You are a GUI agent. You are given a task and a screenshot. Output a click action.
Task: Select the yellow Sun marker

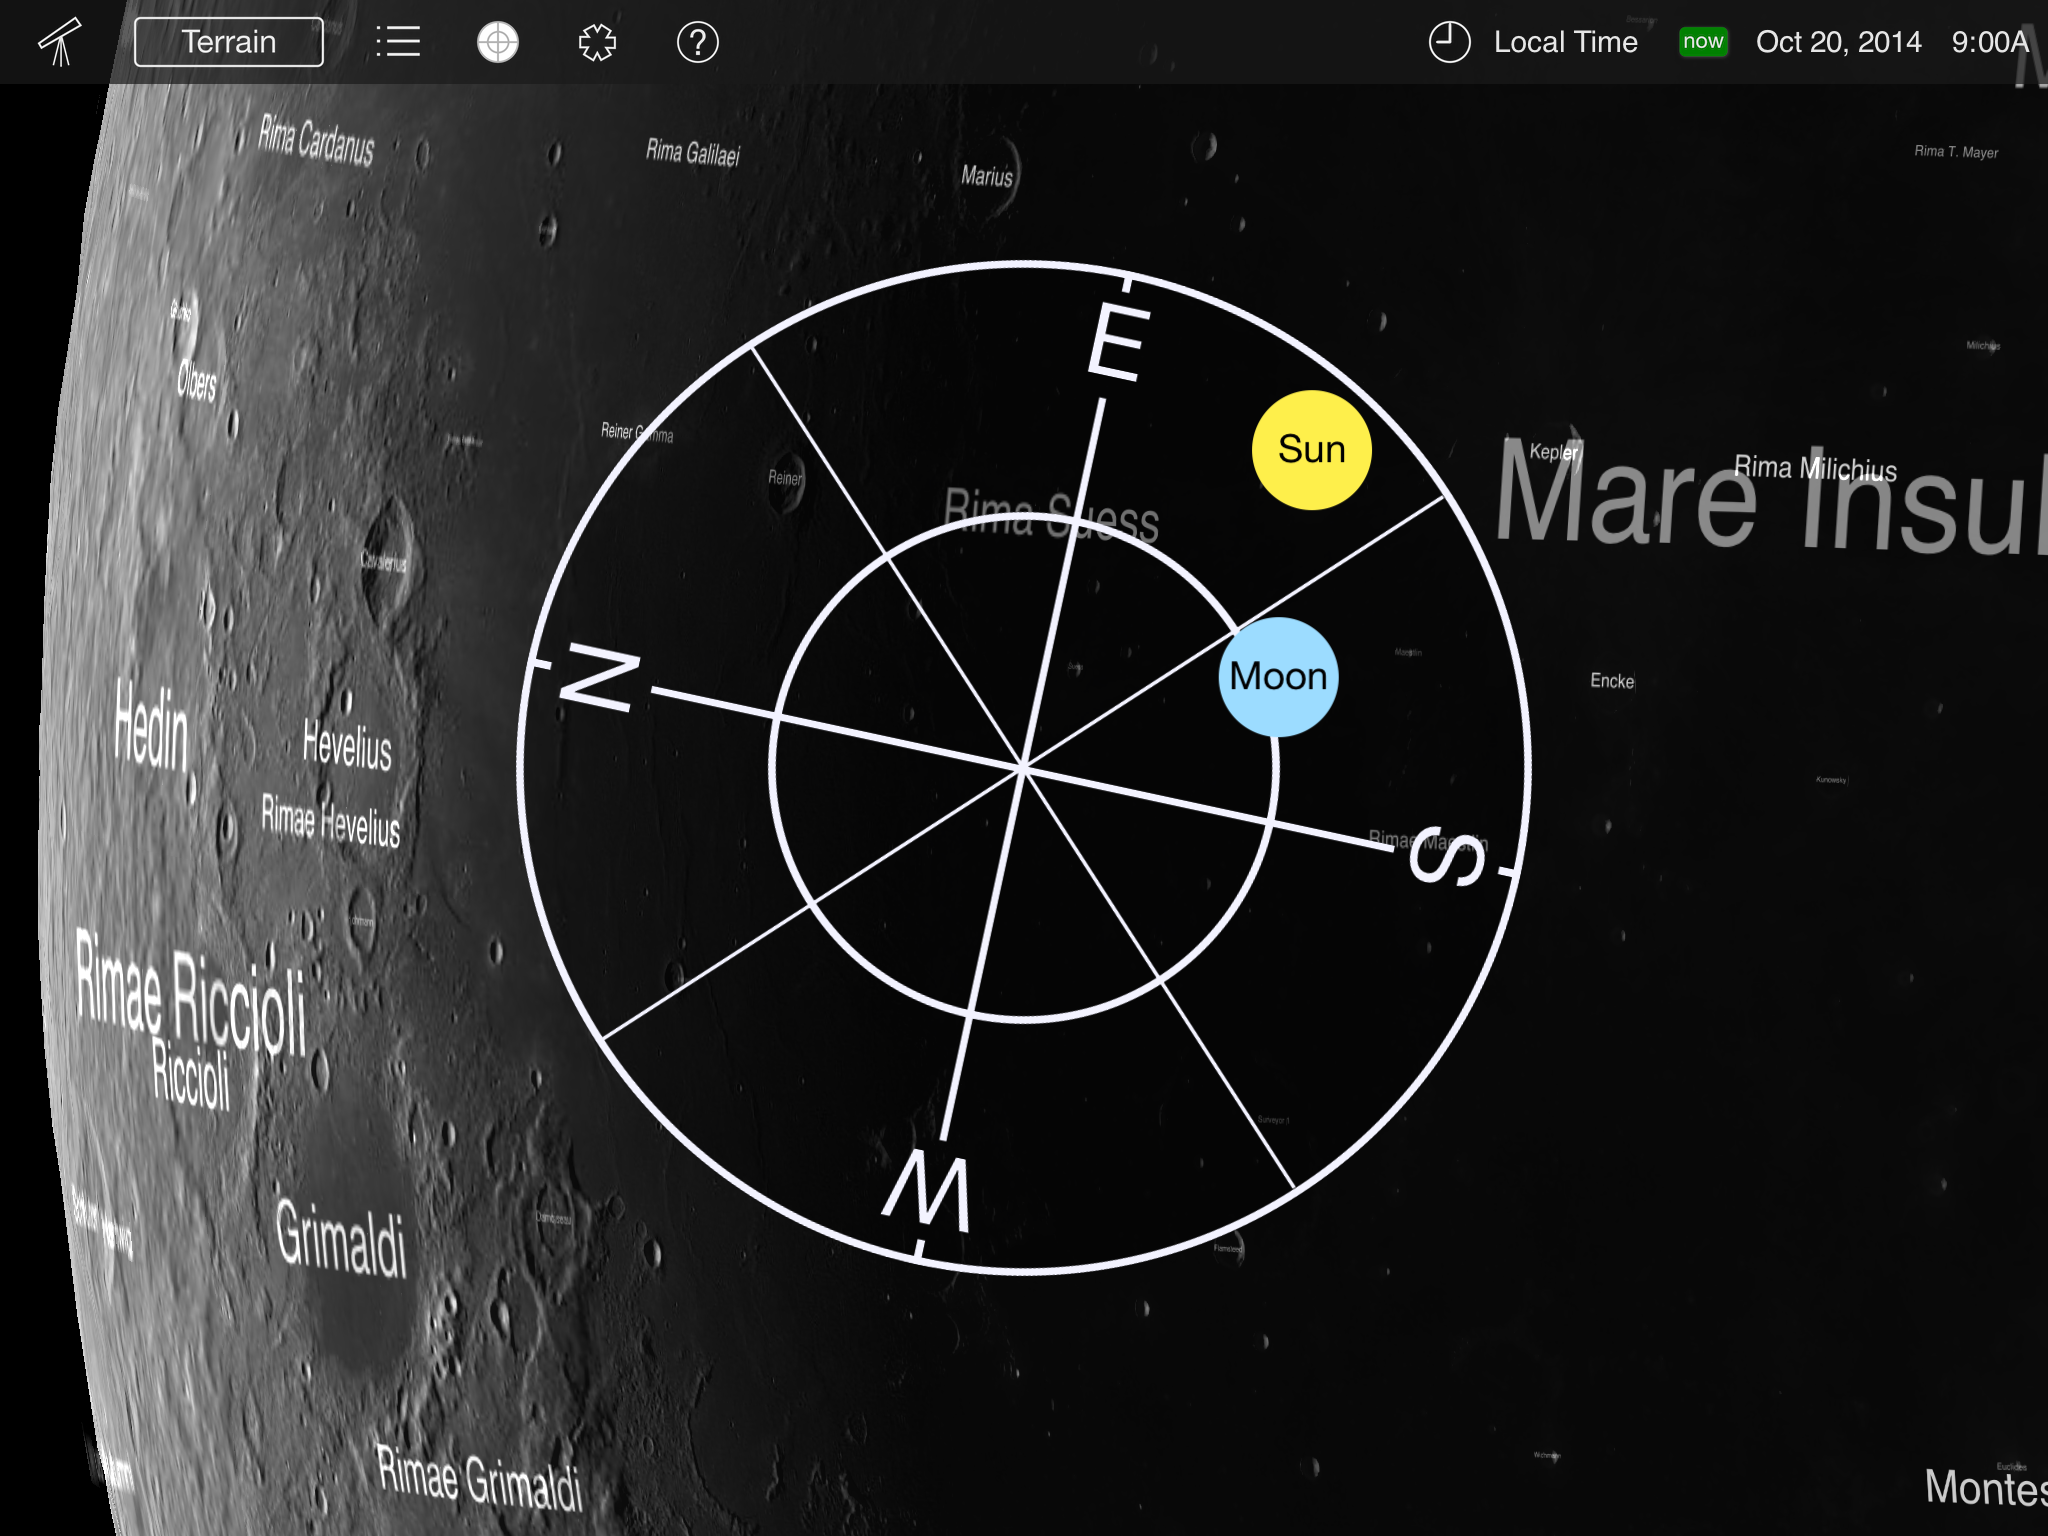coord(1311,450)
